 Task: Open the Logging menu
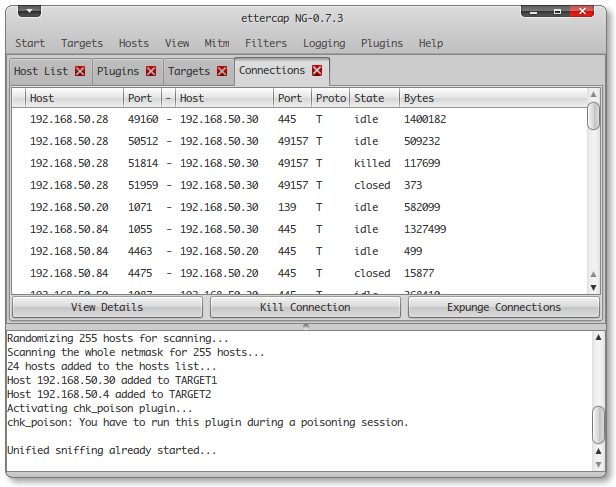(324, 43)
